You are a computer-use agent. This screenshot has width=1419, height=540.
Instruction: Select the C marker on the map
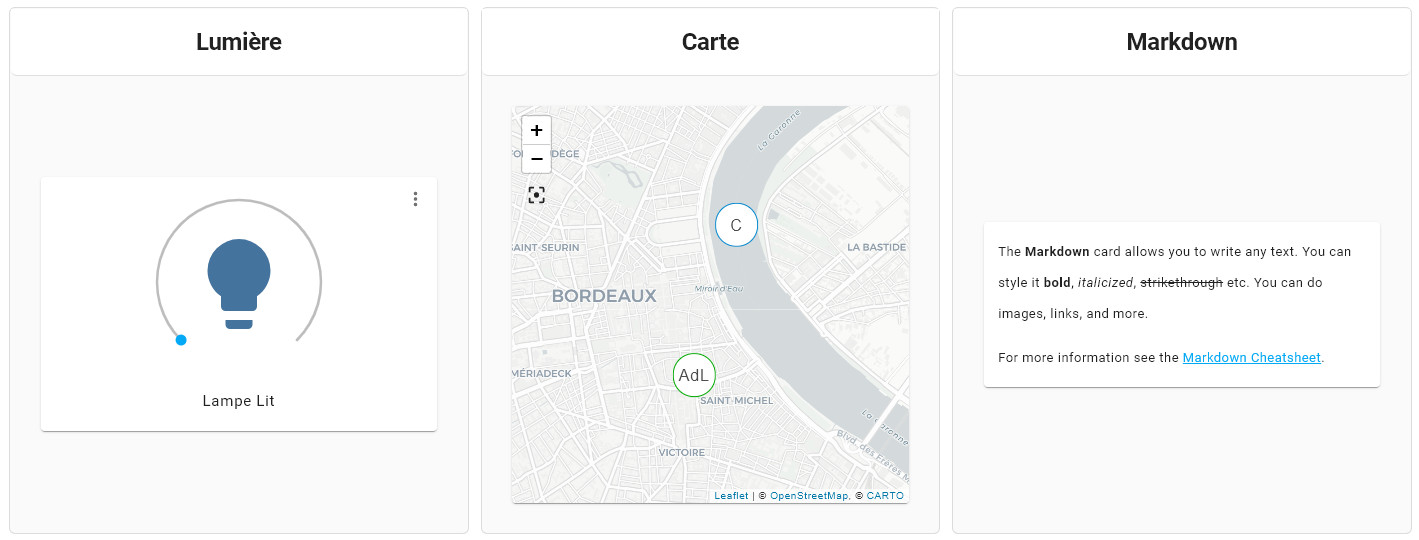[736, 225]
